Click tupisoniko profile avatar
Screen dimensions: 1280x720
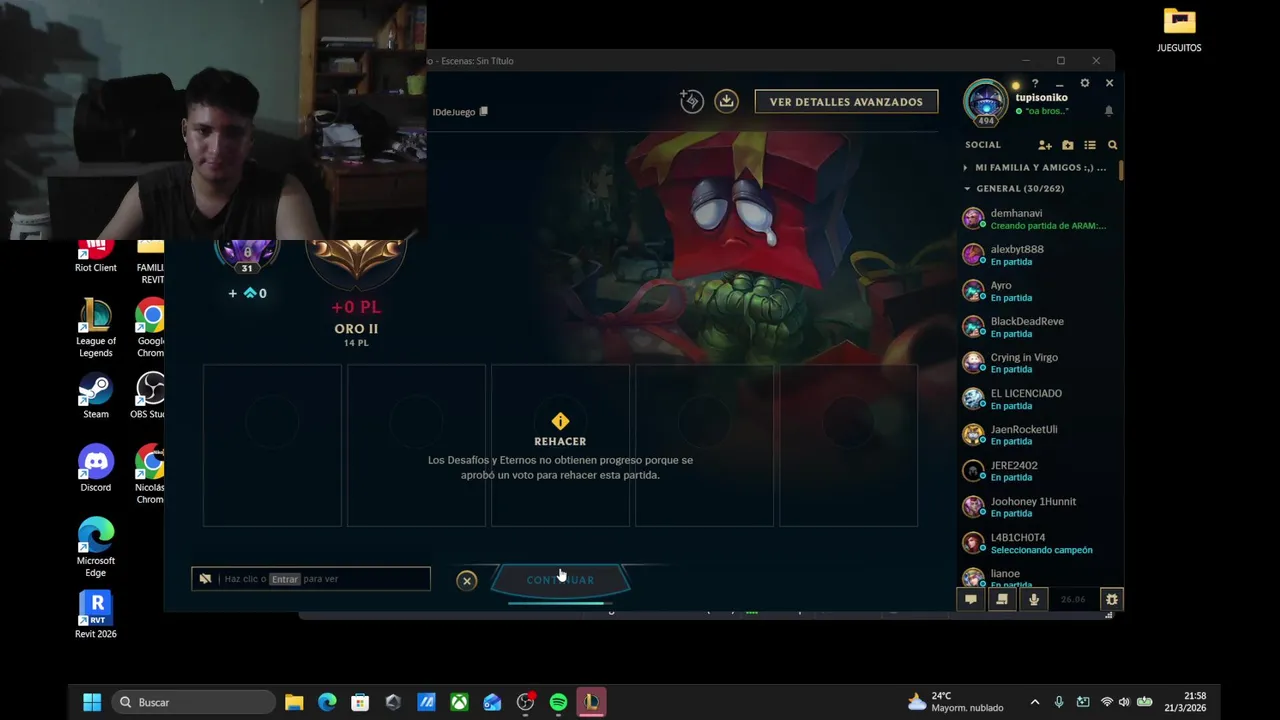pos(986,101)
